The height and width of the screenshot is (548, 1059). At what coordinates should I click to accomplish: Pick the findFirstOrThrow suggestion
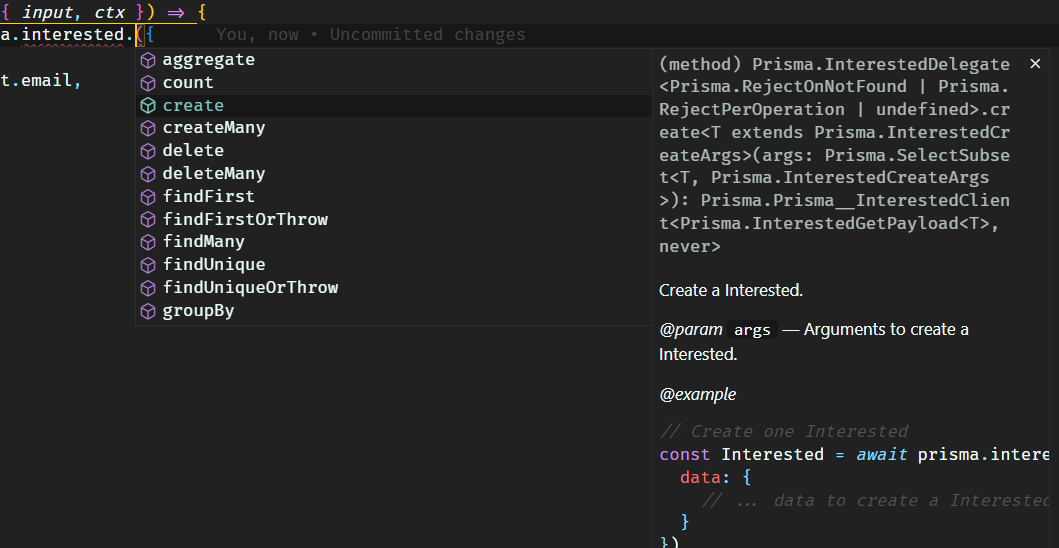pos(245,219)
